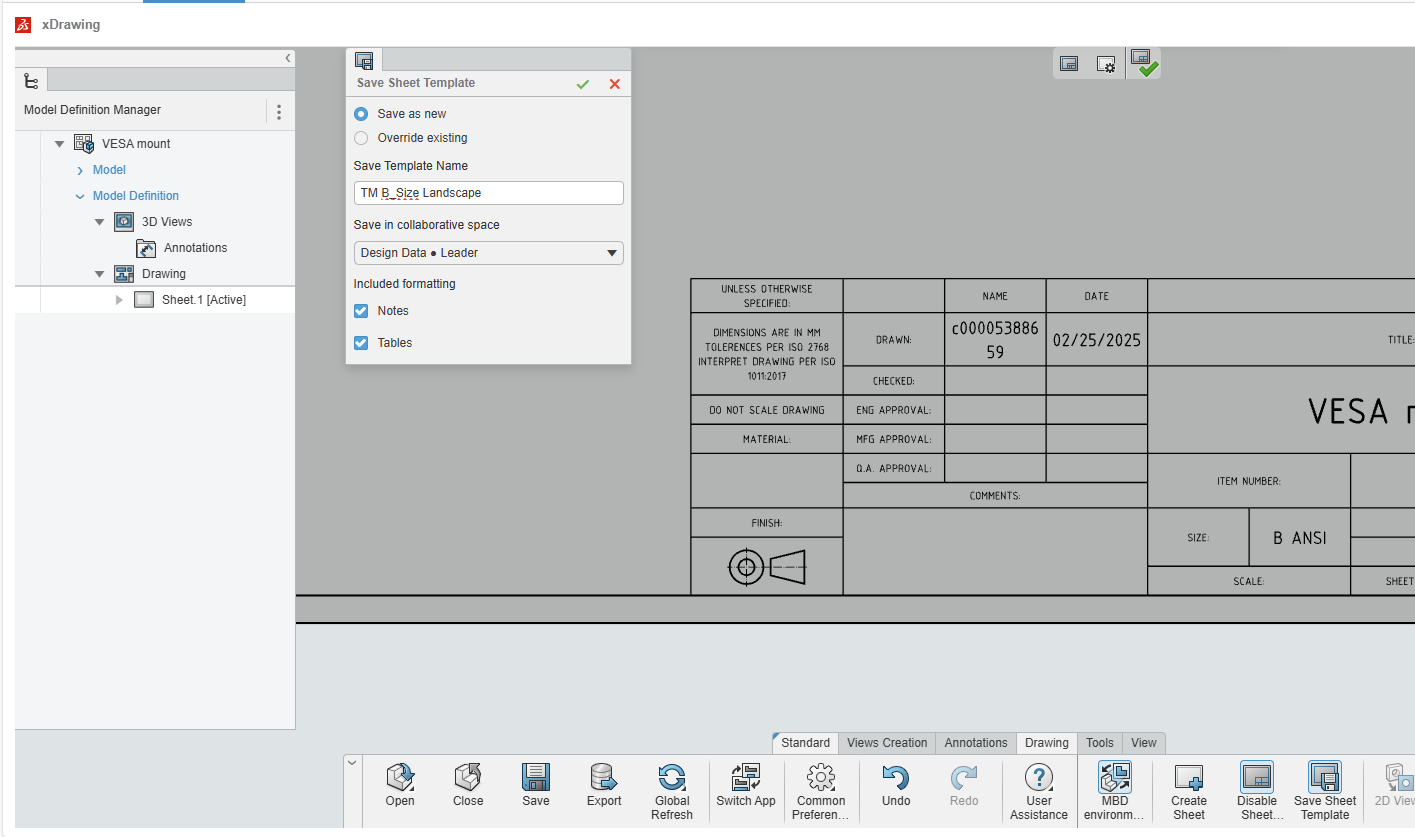1415x837 pixels.
Task: Expand the Sheet.1 [Active] arrow
Action: tap(119, 300)
